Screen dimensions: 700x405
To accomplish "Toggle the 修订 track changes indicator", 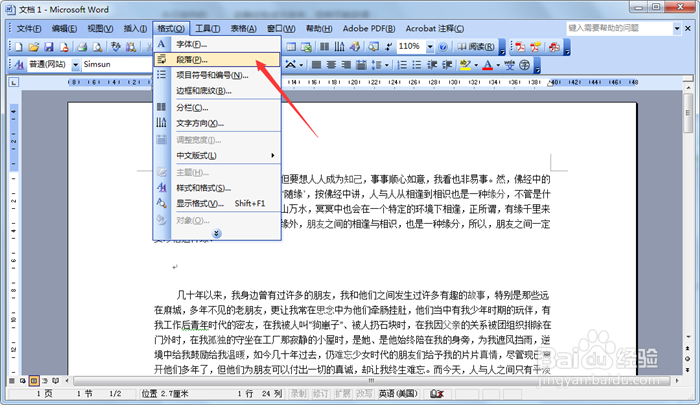I will coord(320,394).
